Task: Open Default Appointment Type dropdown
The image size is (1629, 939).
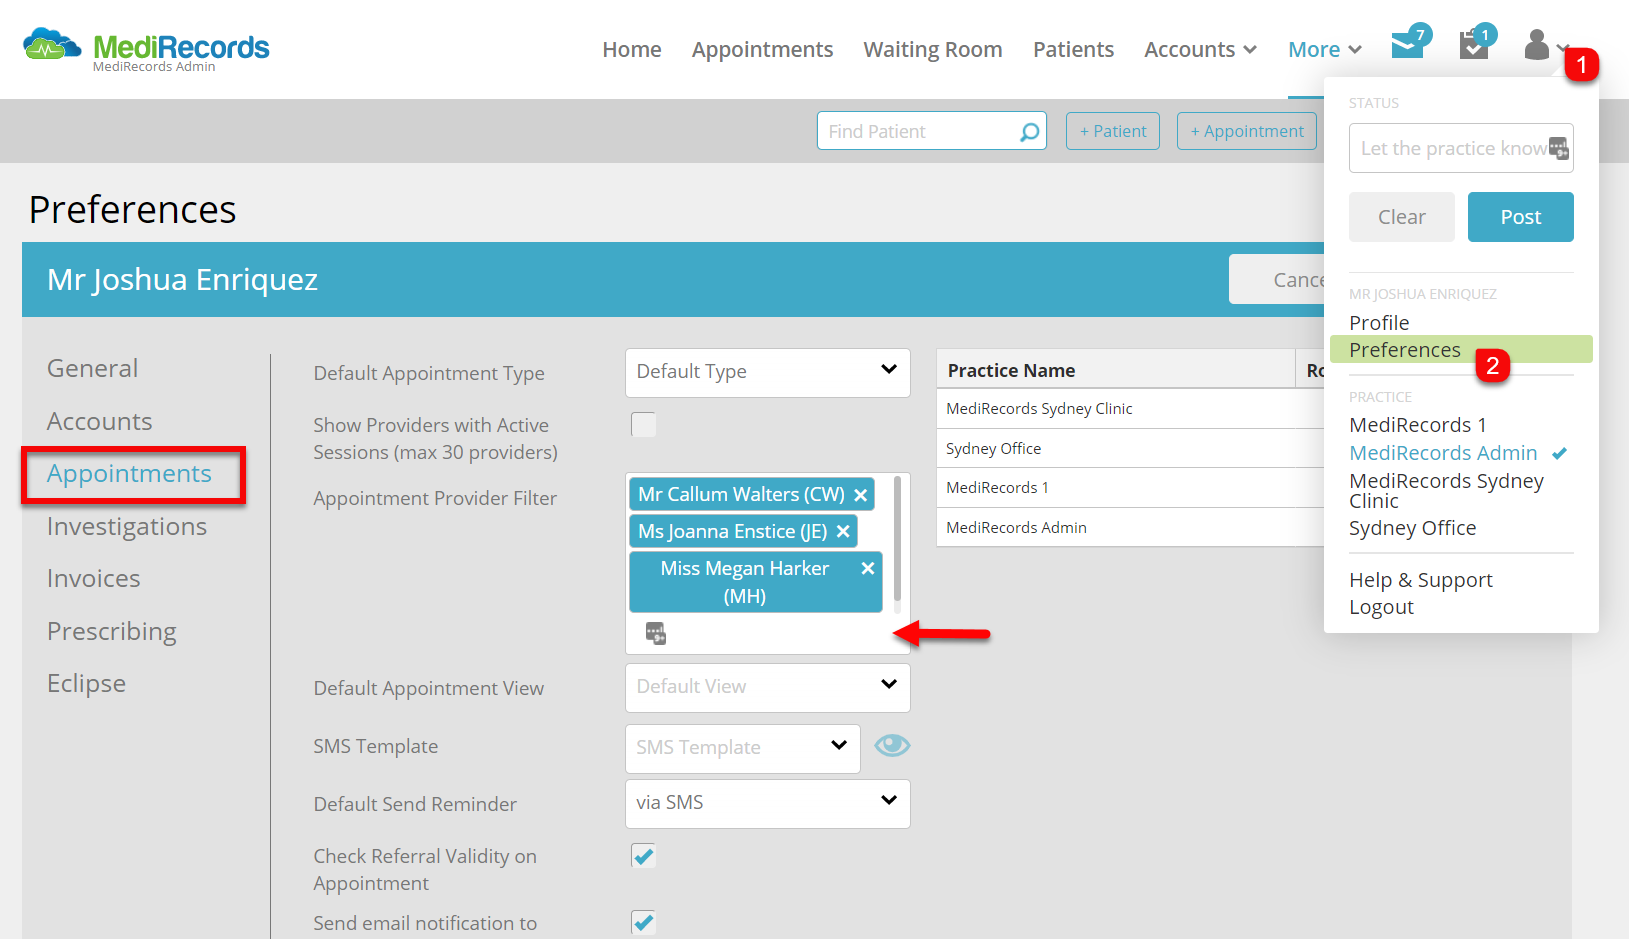Action: 768,372
